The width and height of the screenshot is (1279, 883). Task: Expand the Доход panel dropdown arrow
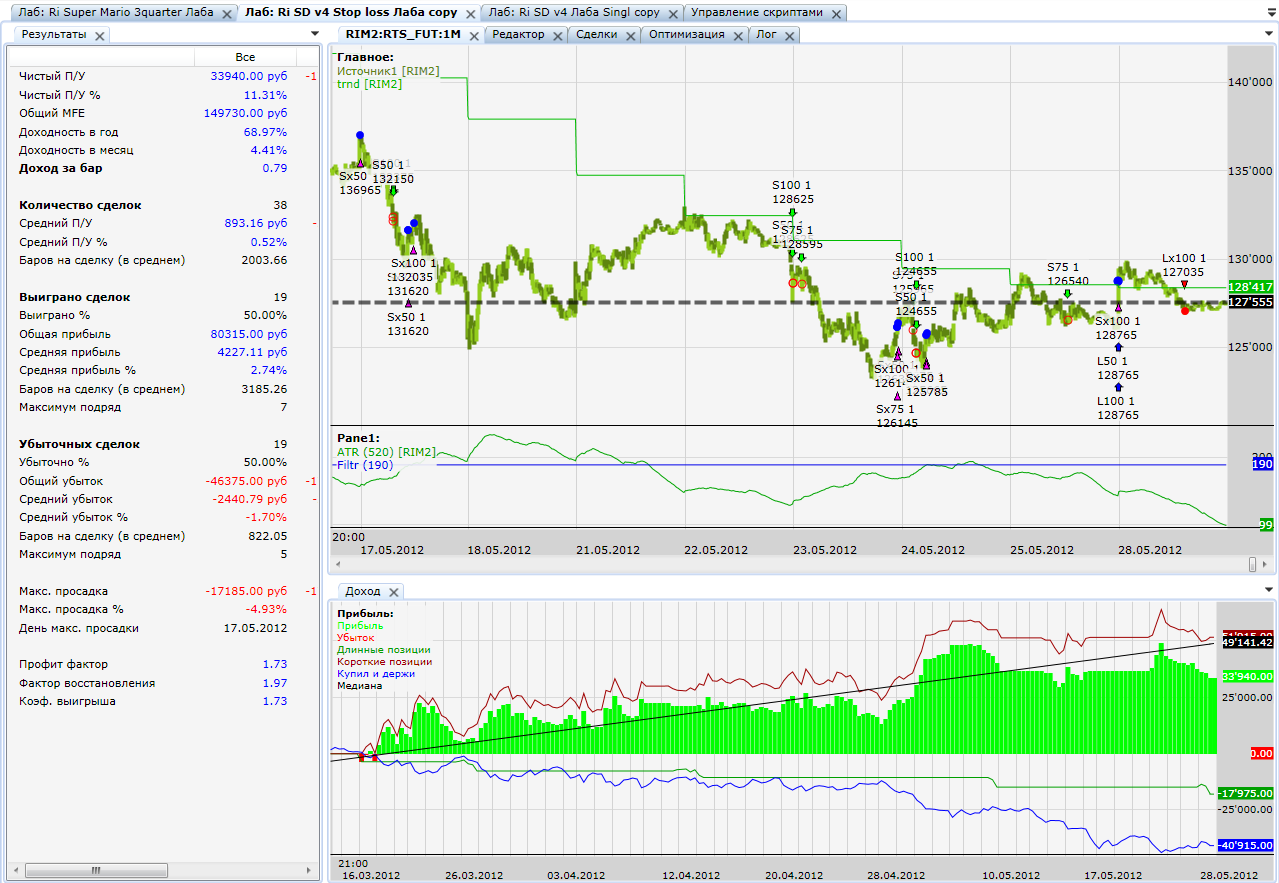tap(1269, 590)
